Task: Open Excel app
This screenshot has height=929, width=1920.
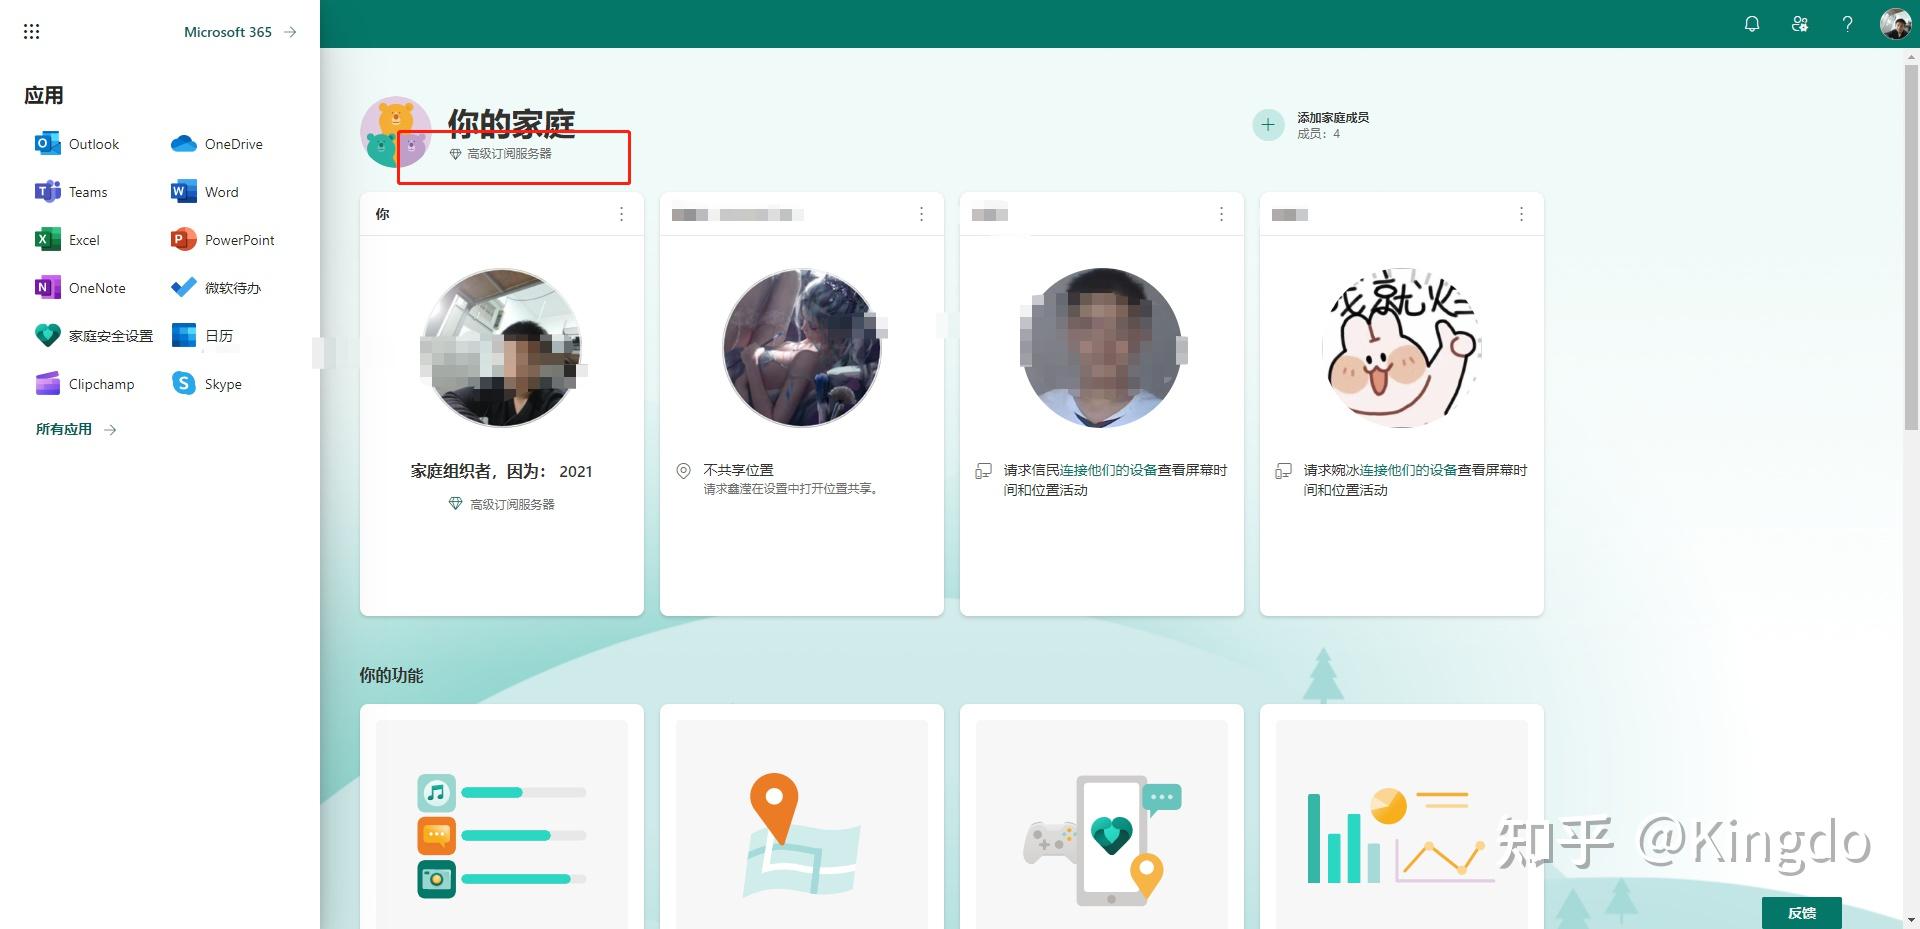Action: coord(67,240)
